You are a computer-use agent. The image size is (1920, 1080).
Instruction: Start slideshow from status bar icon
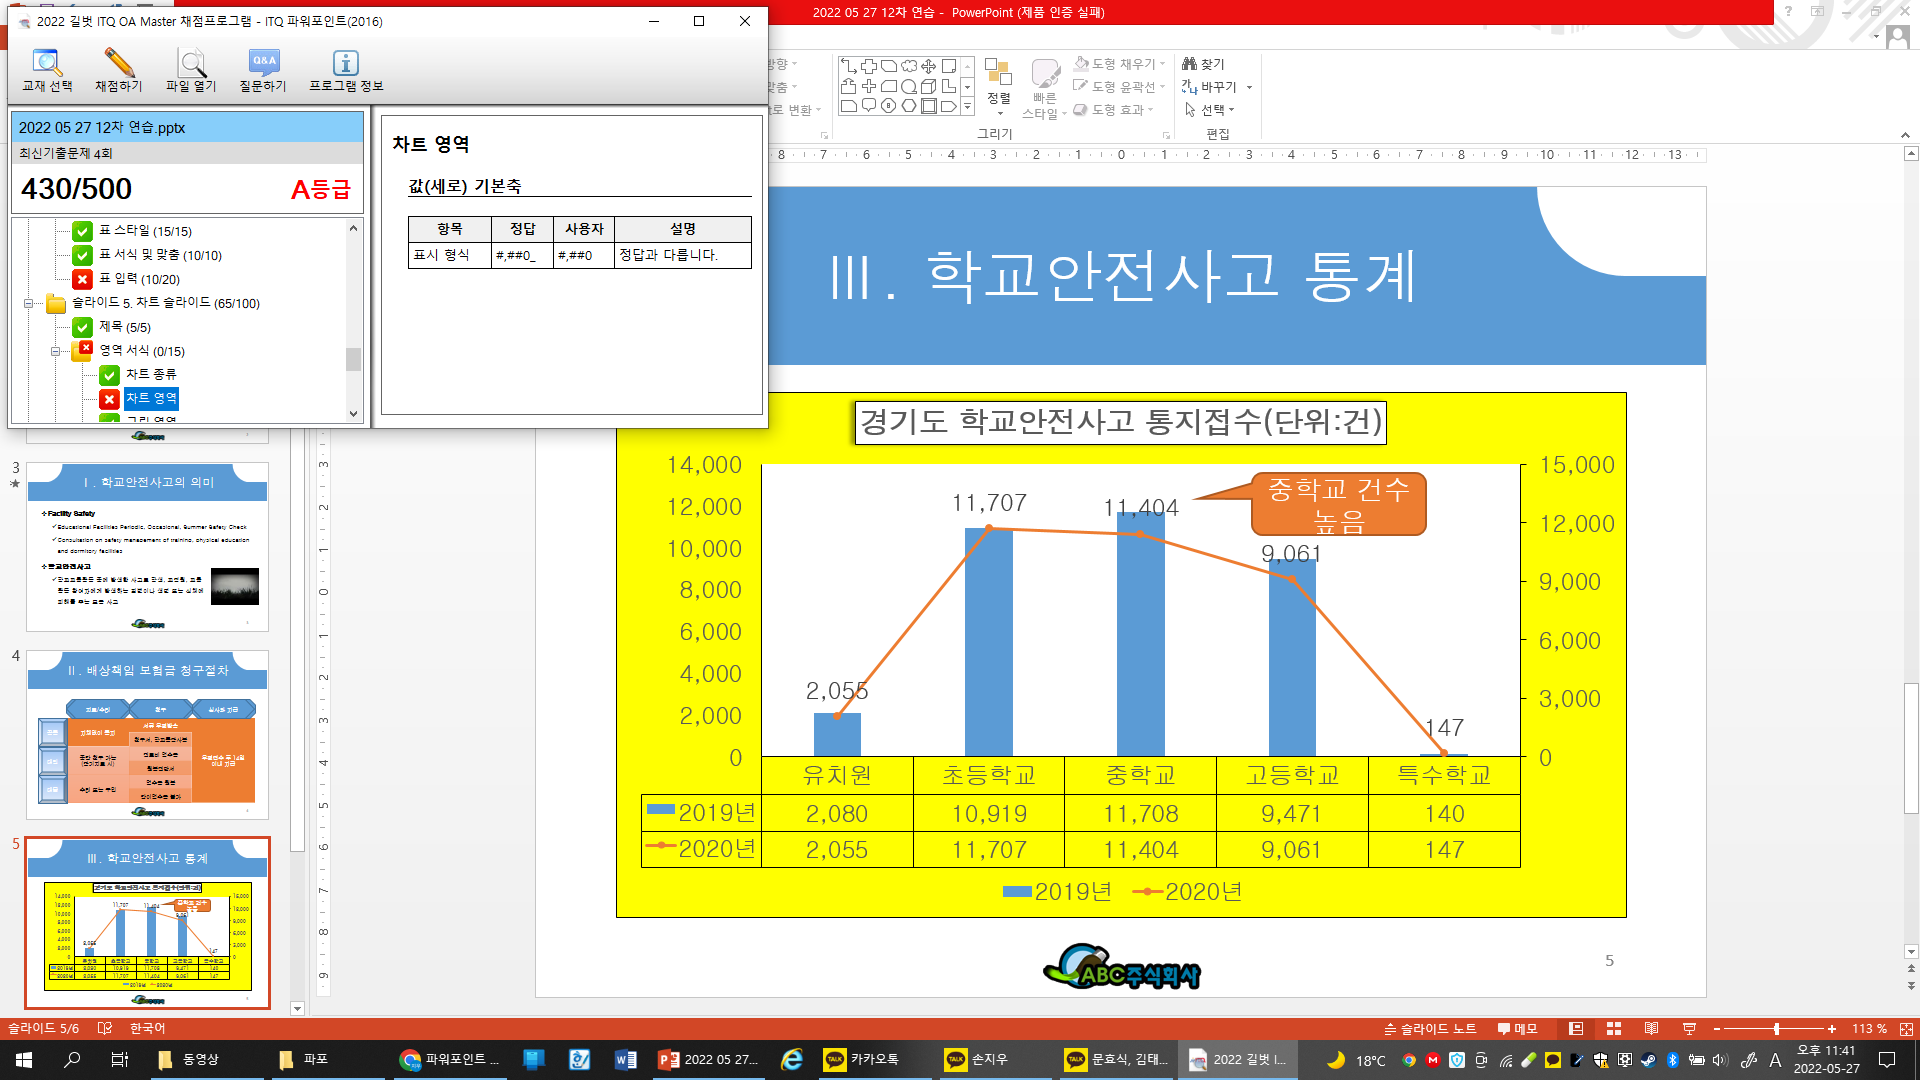tap(1689, 1029)
